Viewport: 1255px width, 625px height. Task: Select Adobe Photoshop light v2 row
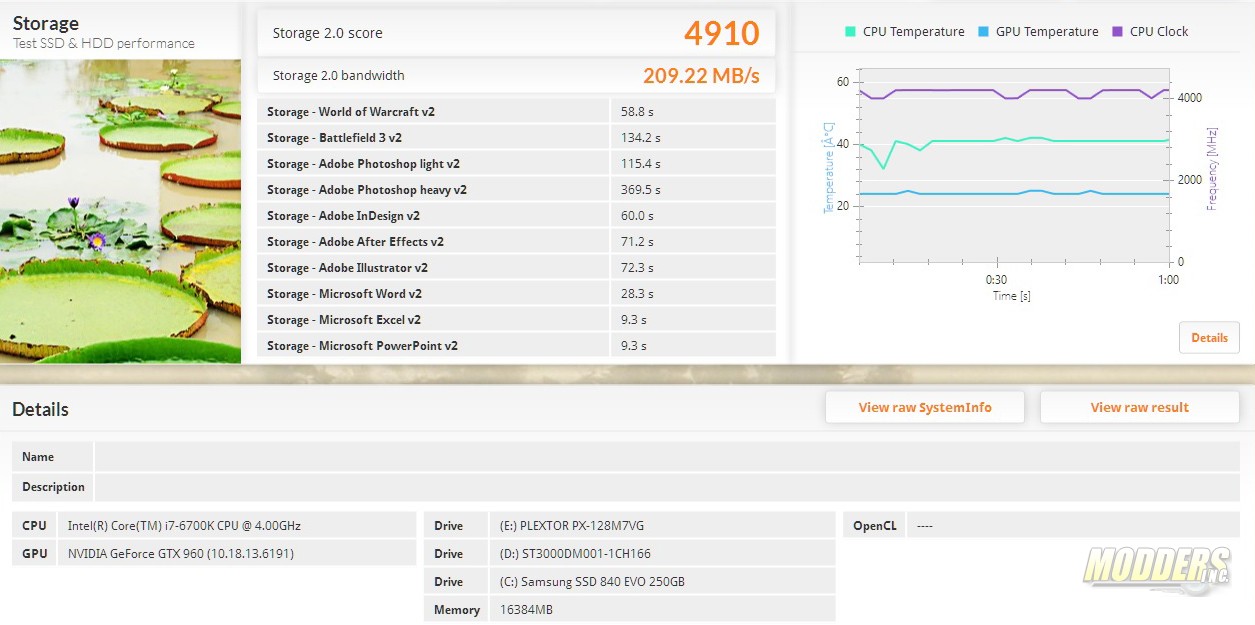pos(516,163)
